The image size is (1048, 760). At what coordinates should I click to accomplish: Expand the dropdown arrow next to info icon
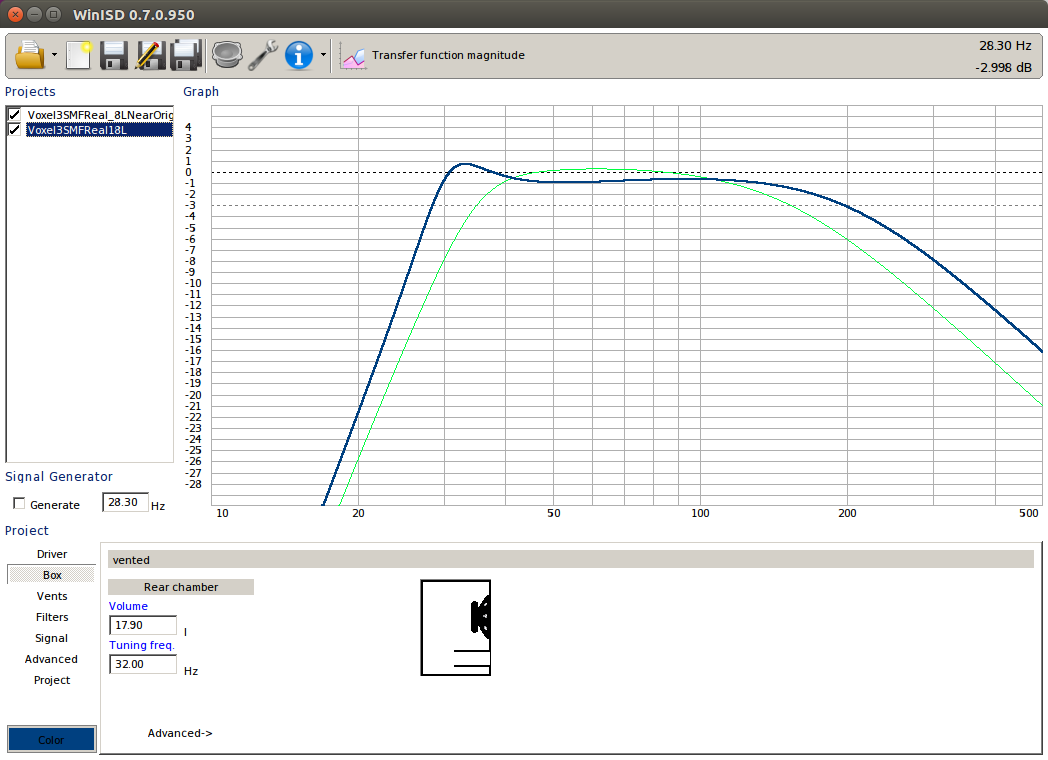323,55
